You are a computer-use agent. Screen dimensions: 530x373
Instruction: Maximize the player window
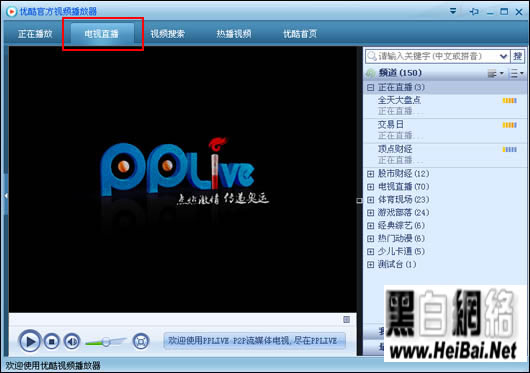[x=504, y=12]
